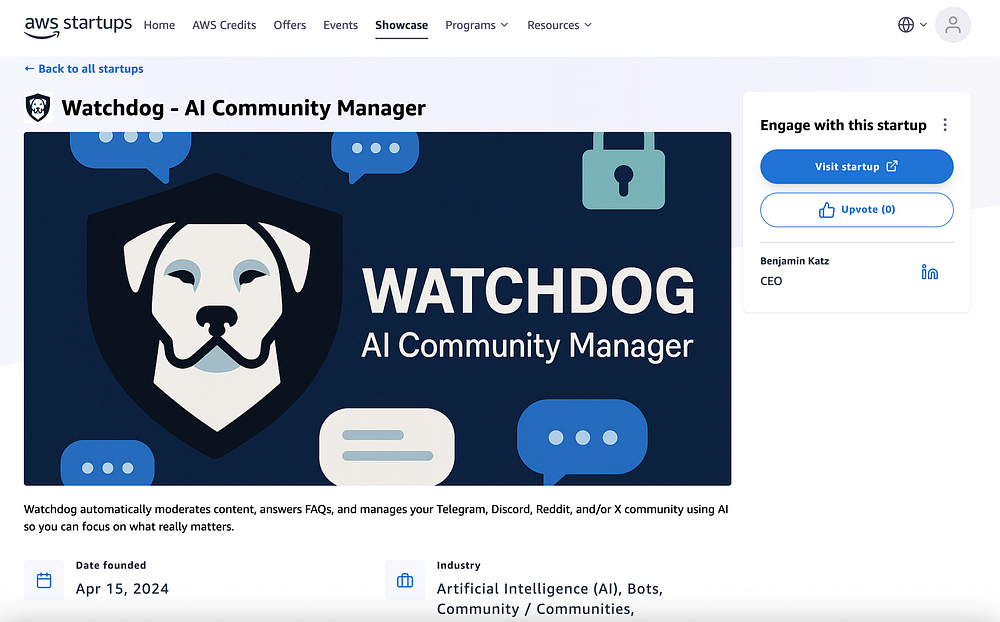Select the Offers nav item
The image size is (1000, 622).
point(290,25)
